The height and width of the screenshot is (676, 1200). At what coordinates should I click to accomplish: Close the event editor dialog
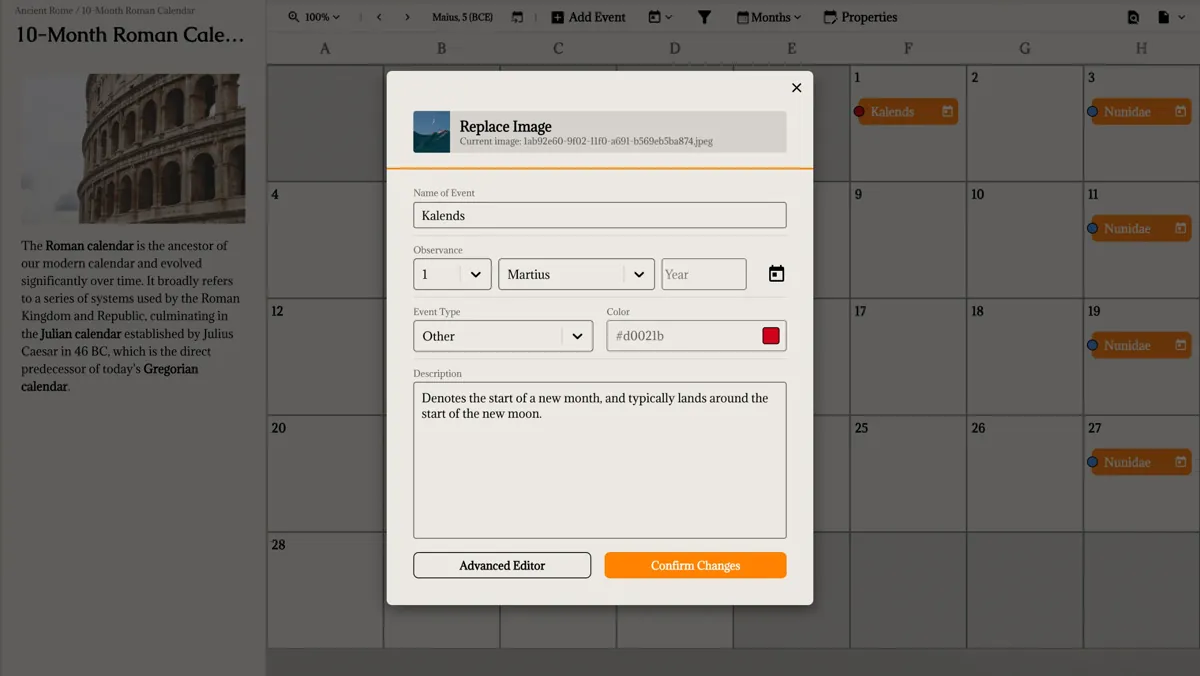796,88
